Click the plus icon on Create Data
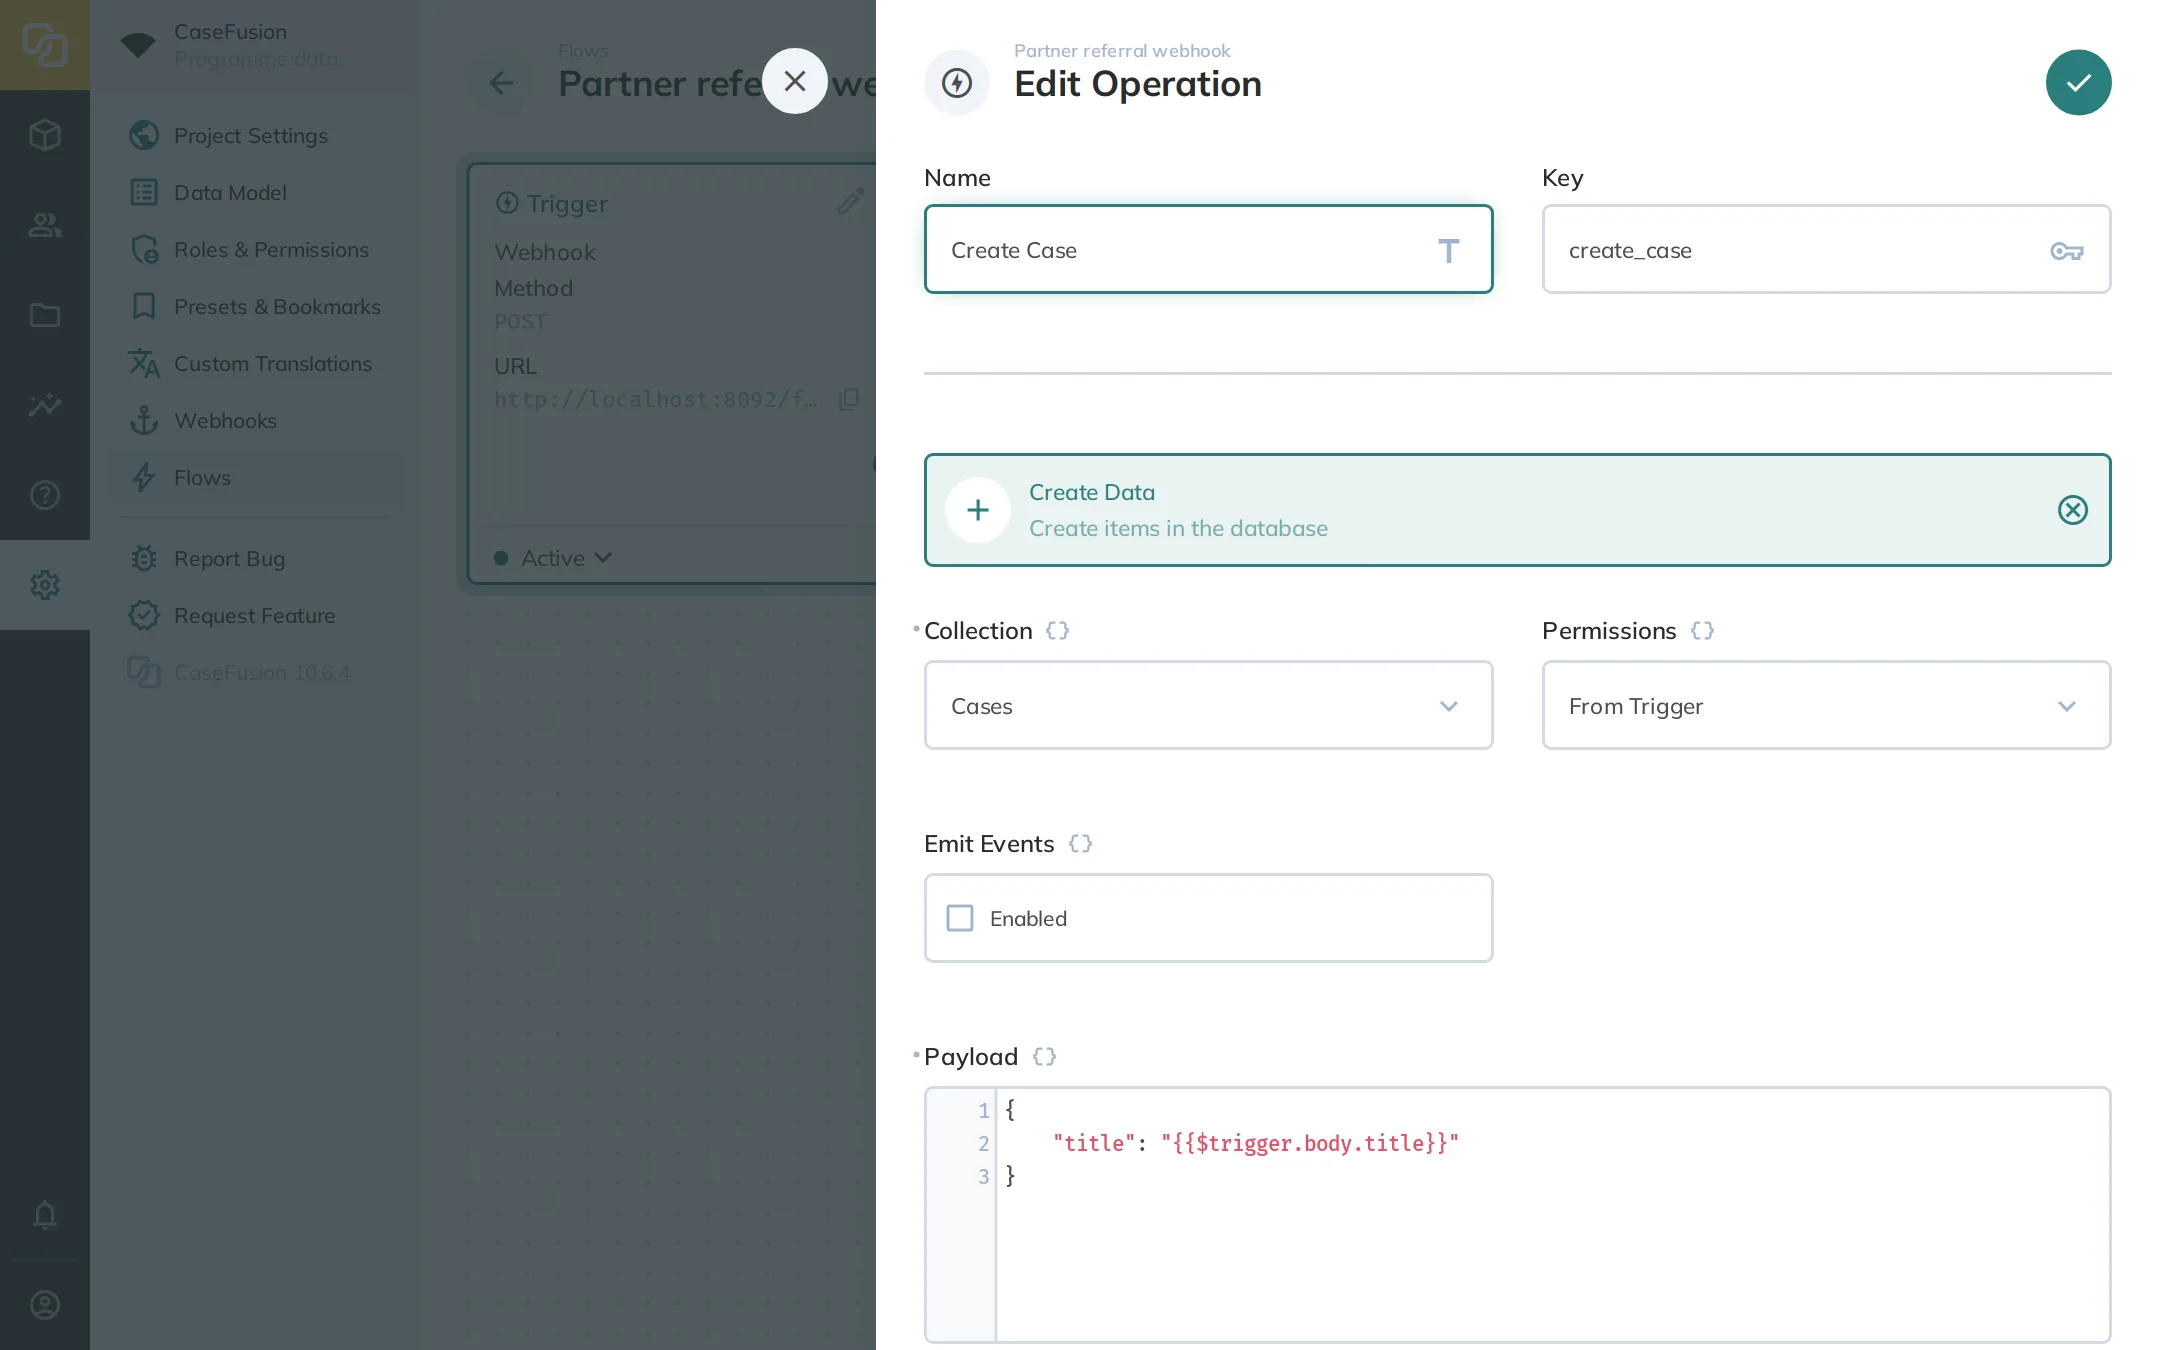 coord(978,510)
